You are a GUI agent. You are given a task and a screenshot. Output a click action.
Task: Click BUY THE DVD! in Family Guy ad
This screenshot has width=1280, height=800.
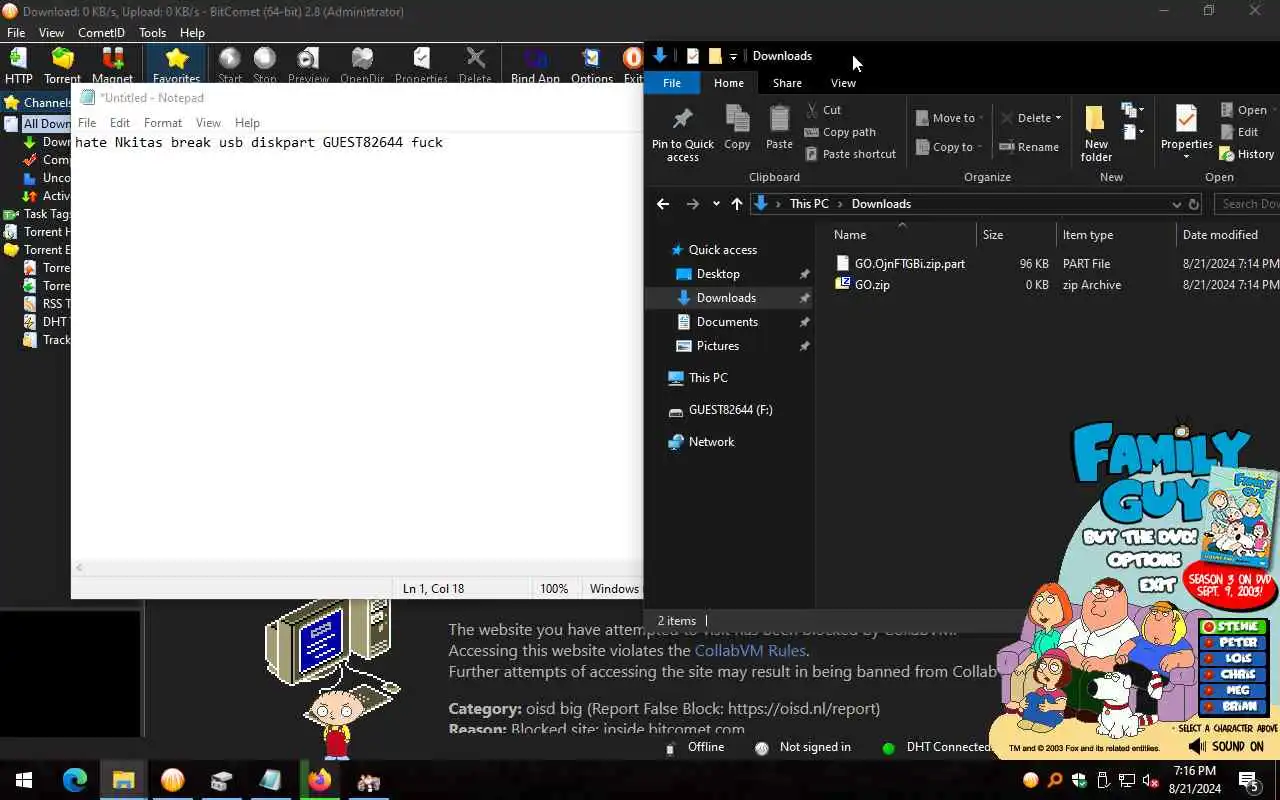coord(1140,537)
